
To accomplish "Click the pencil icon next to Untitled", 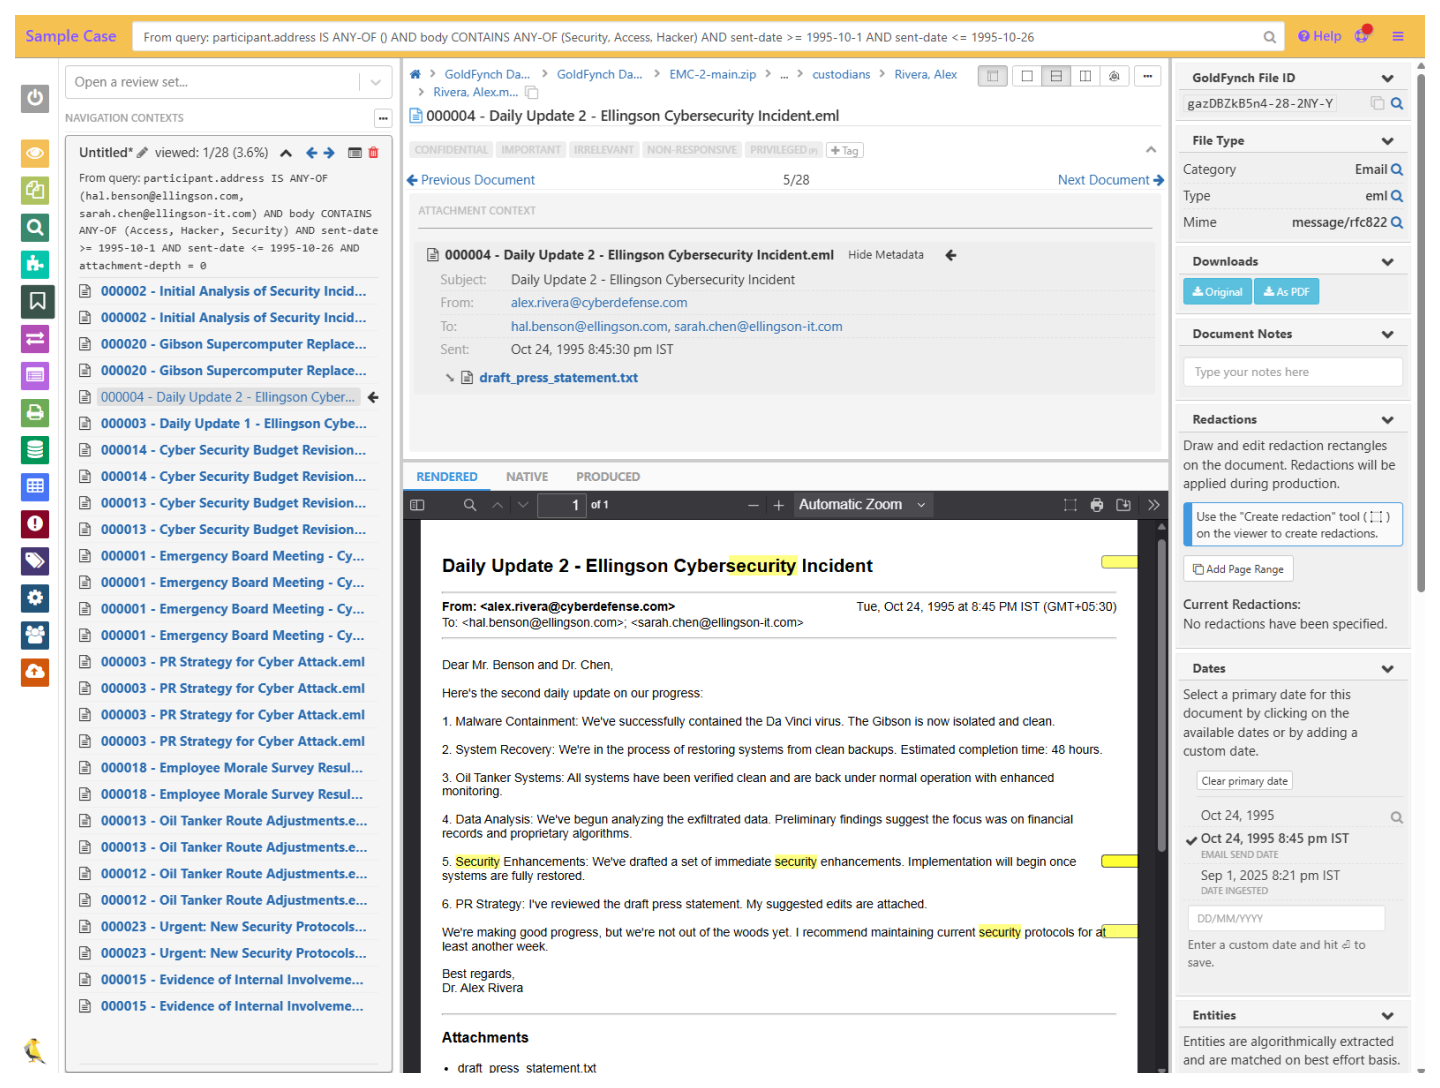I will click(x=142, y=153).
